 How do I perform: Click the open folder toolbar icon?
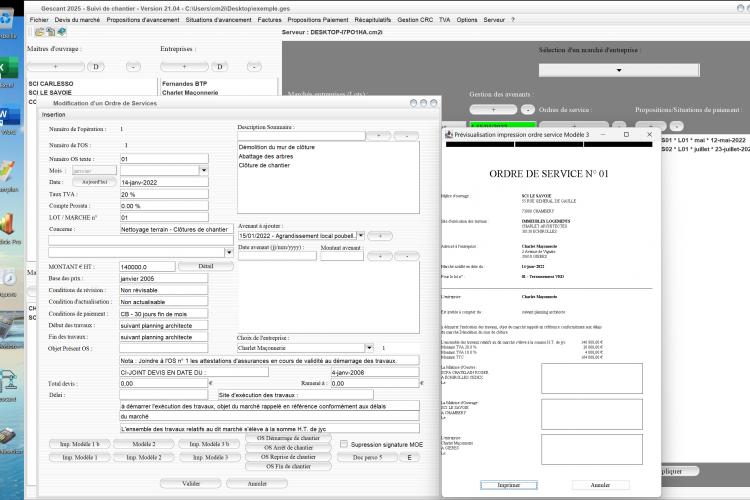click(x=39, y=32)
